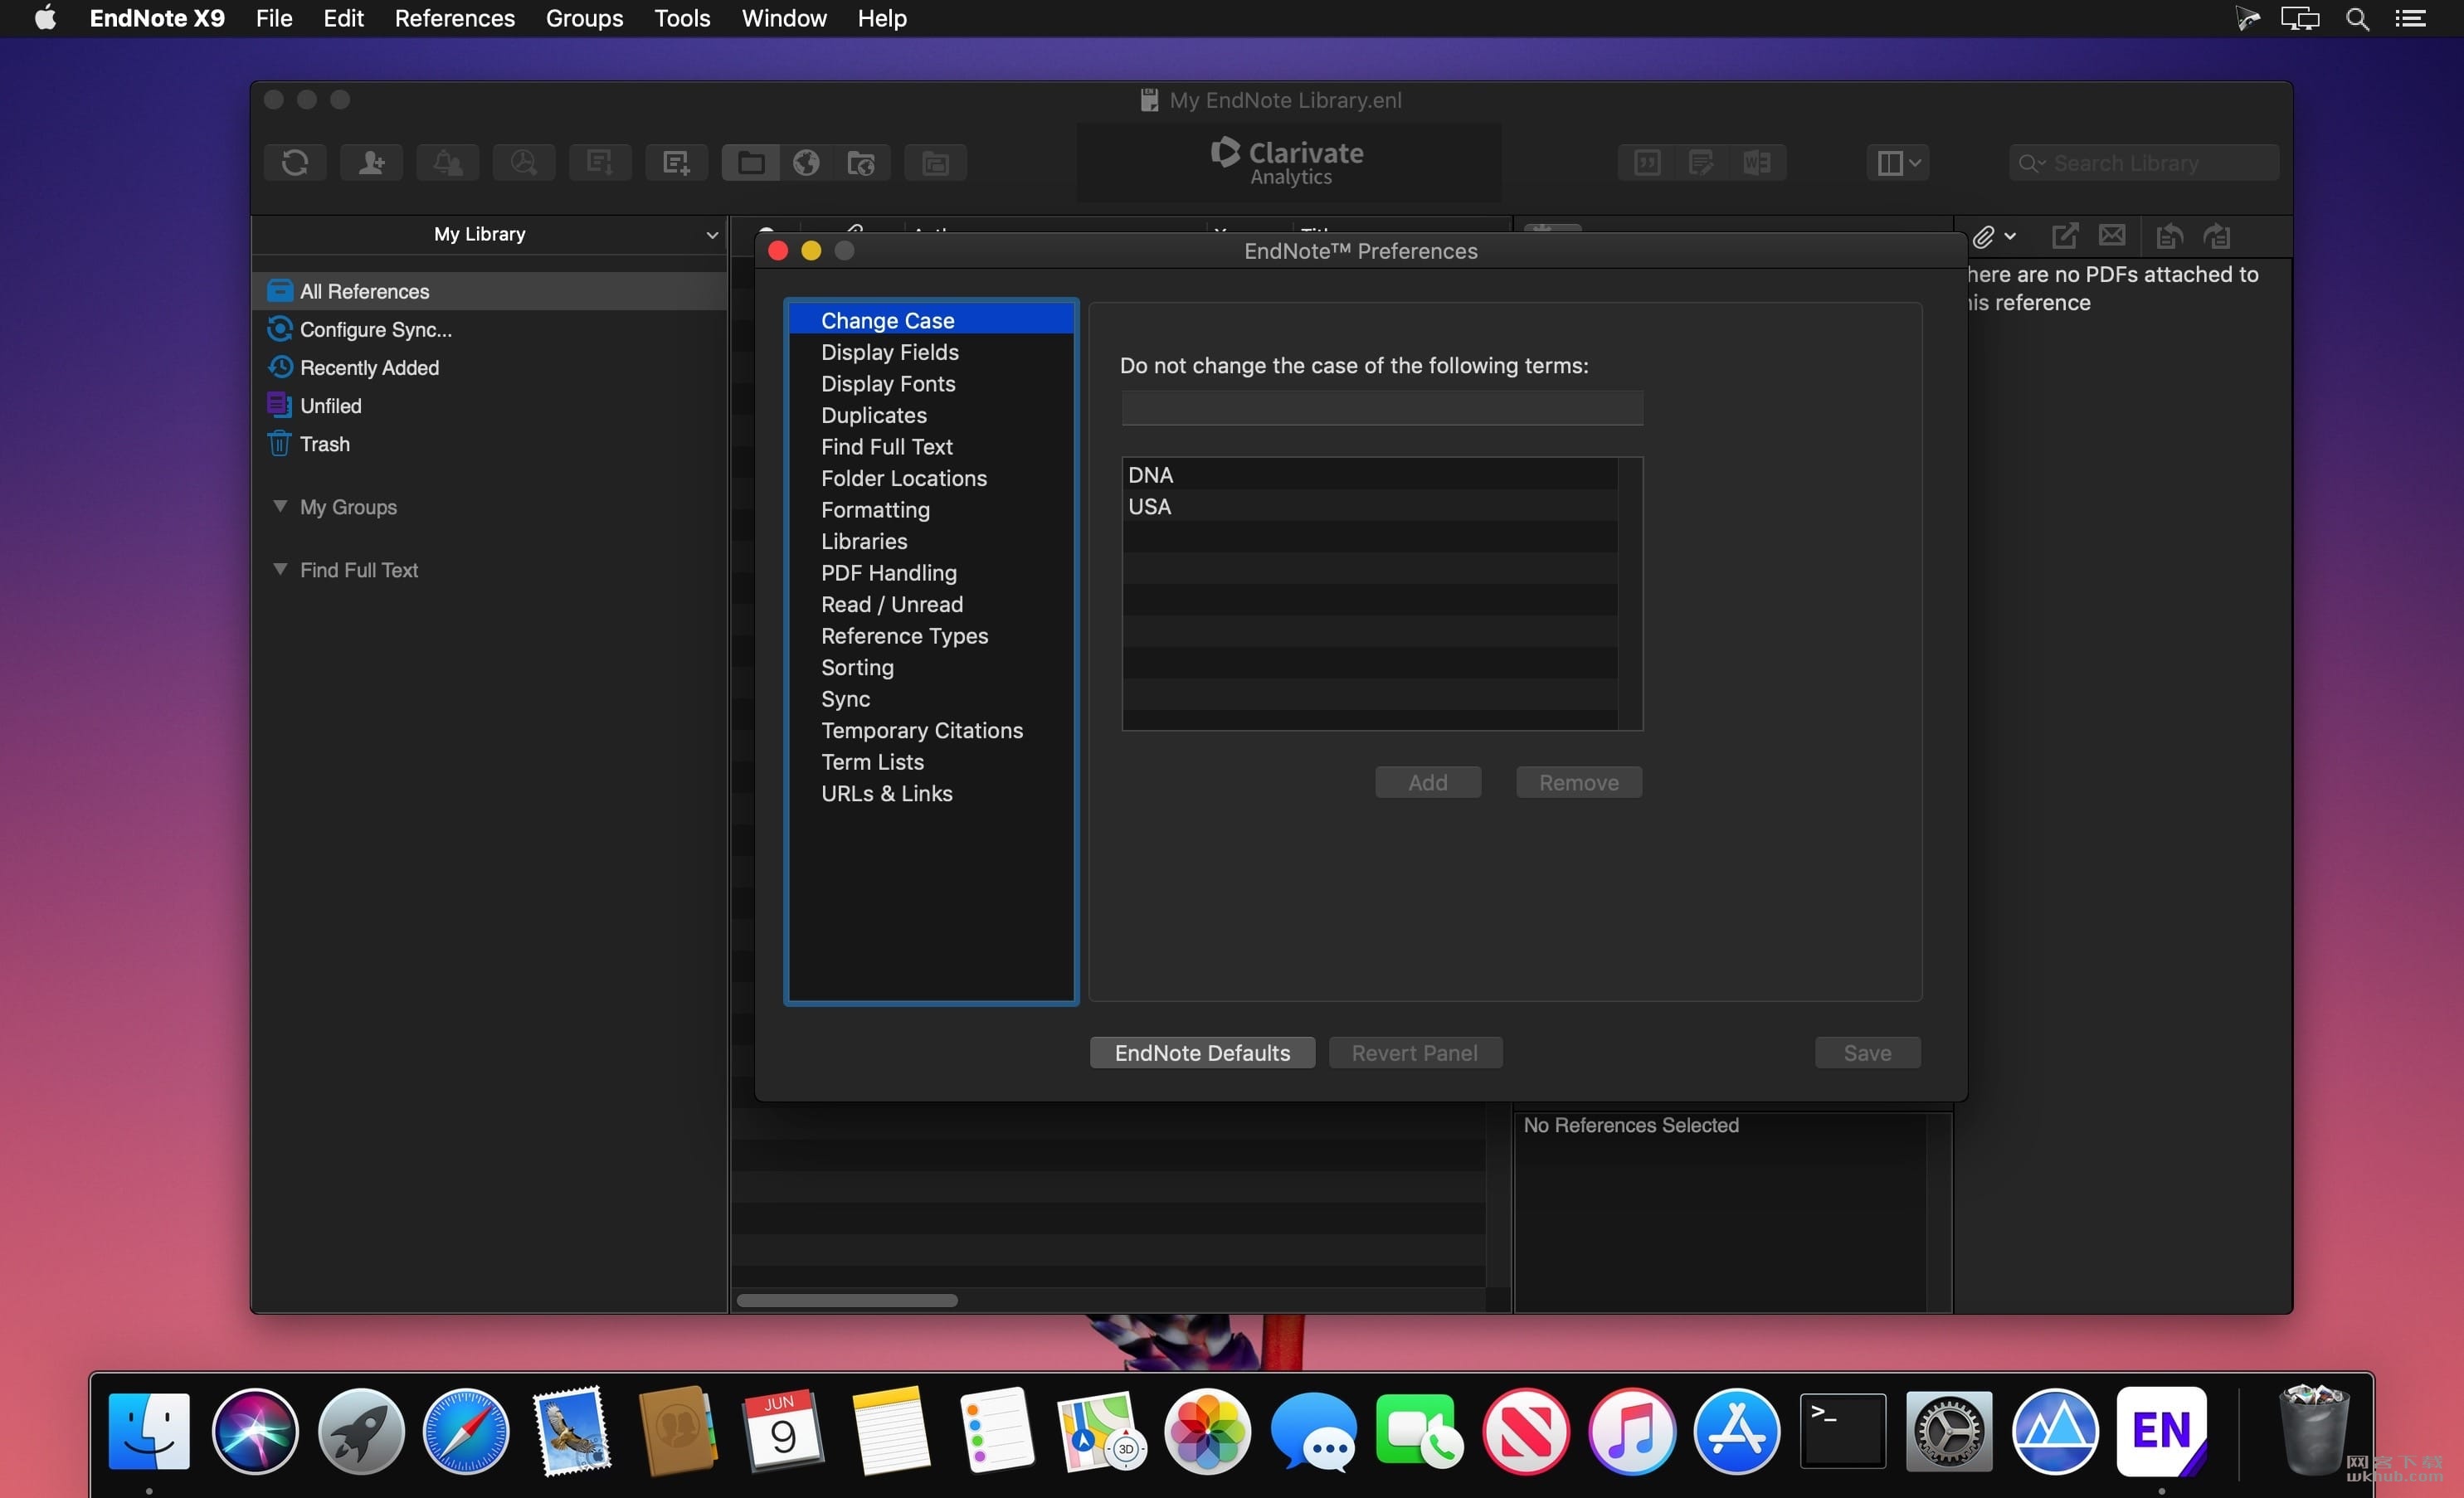
Task: Select the DNA term in the list
Action: [1370, 474]
